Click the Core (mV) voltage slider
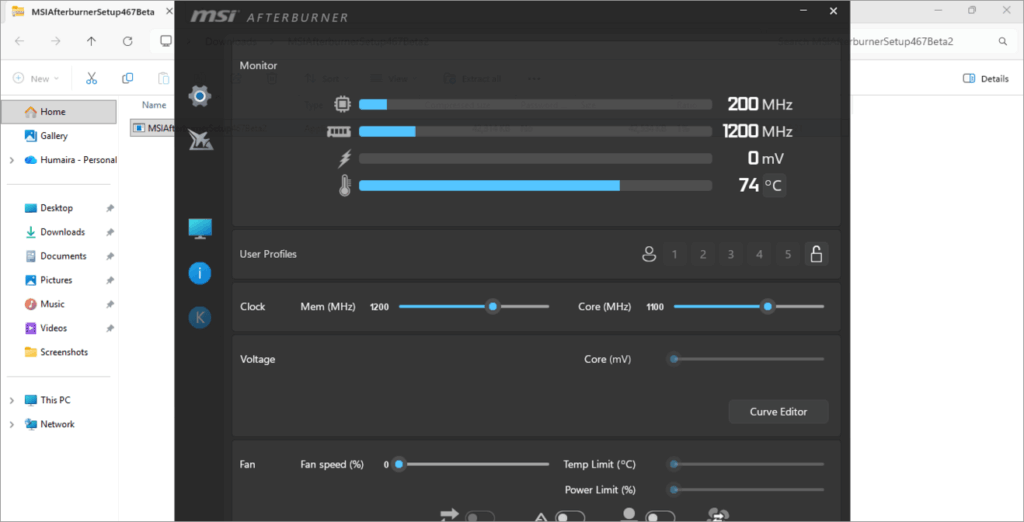This screenshot has height=522, width=1024. click(x=748, y=359)
